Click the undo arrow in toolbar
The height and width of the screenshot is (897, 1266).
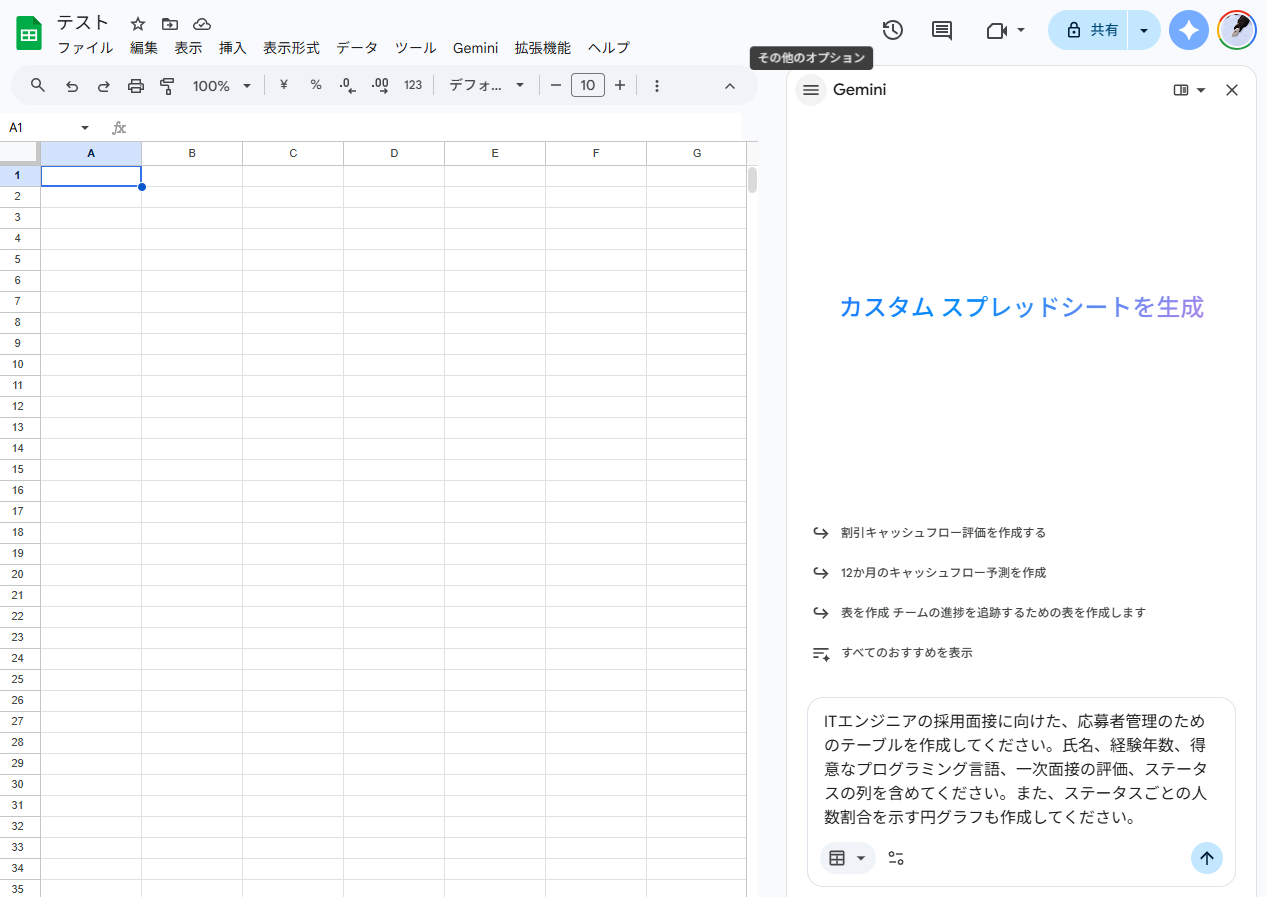[x=72, y=86]
